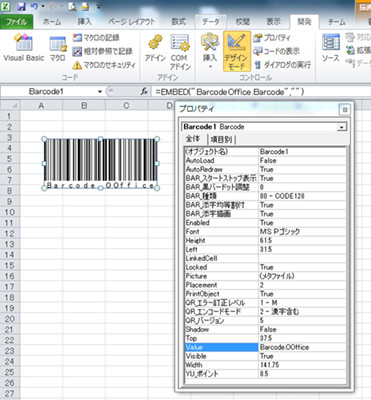This screenshot has width=371, height=400.
Task: Click the QR_エラー訂正レベル value 1 - M
Action: pyautogui.click(x=302, y=303)
